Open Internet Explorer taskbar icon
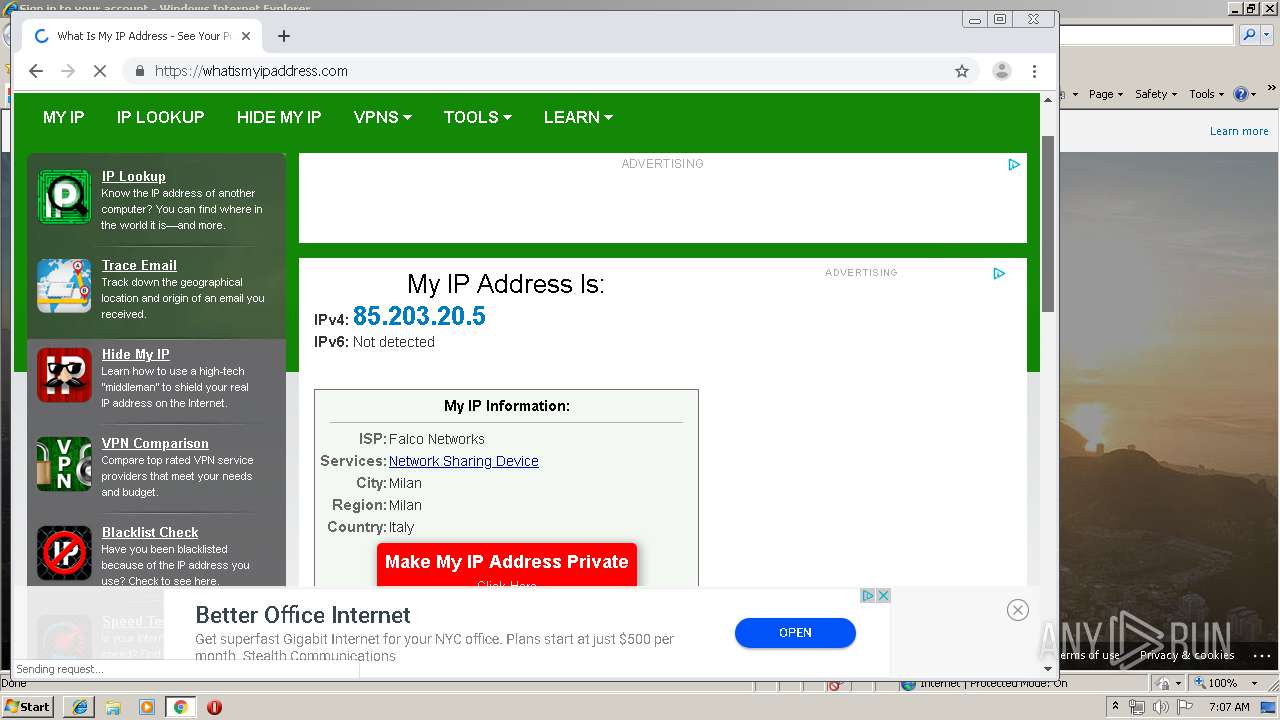This screenshot has width=1280, height=720. pyautogui.click(x=80, y=707)
